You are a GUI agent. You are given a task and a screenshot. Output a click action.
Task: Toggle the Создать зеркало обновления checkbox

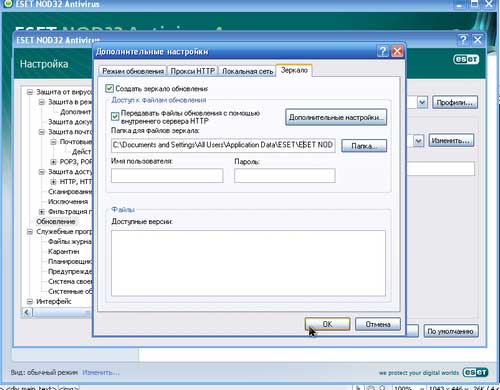[x=109, y=88]
